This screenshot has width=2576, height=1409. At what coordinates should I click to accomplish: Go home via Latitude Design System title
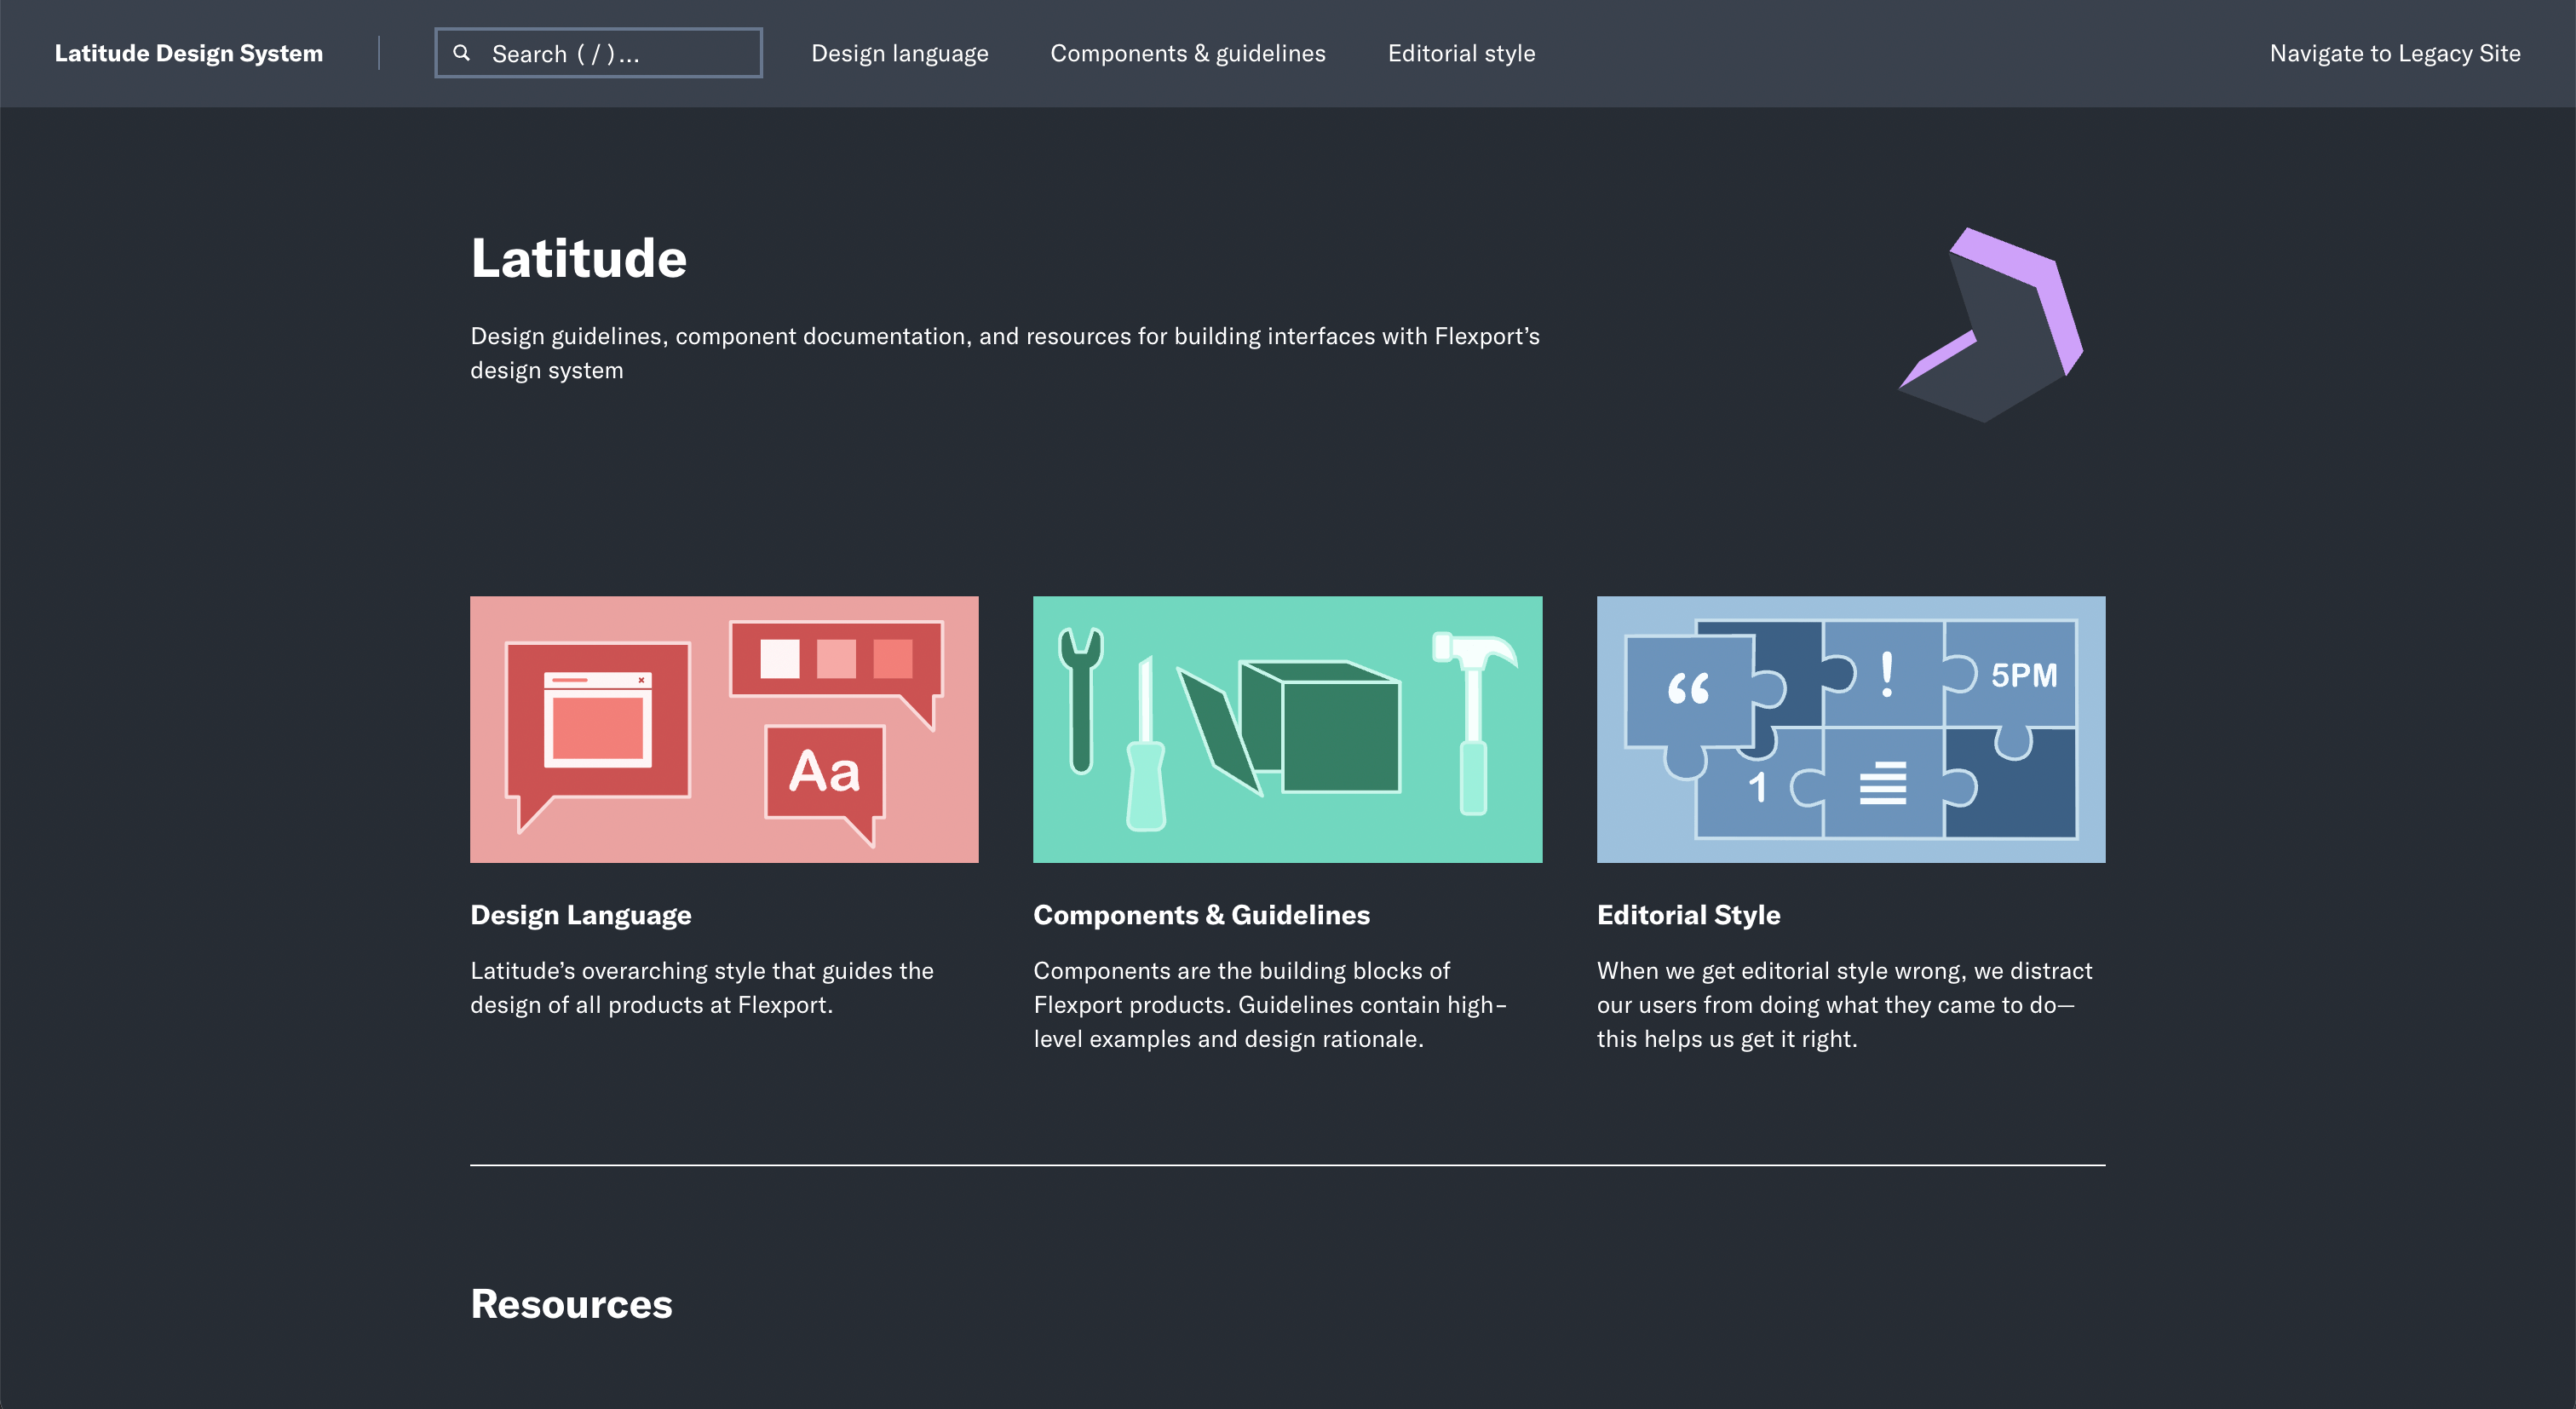pyautogui.click(x=189, y=53)
